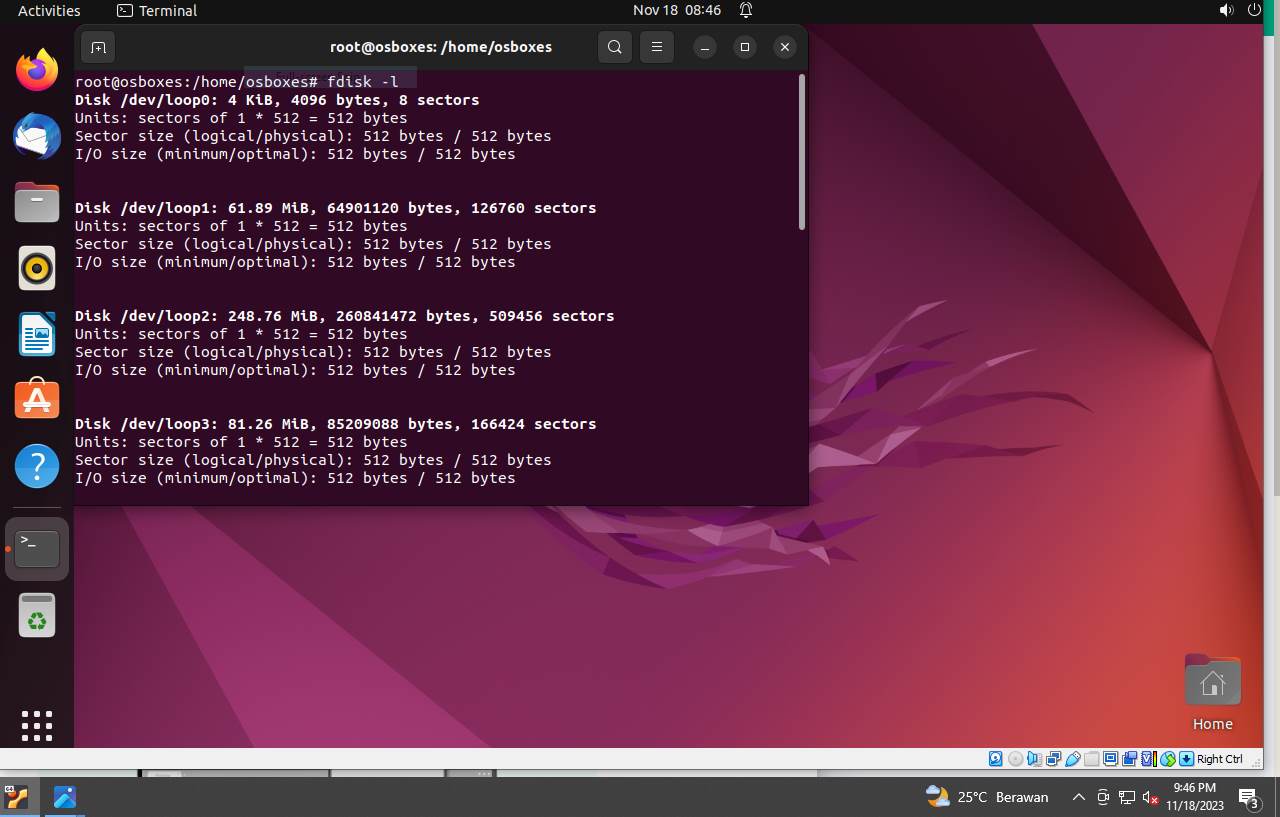
Task: Click the VirtualBox CPU load V indicator
Action: (x=1150, y=759)
